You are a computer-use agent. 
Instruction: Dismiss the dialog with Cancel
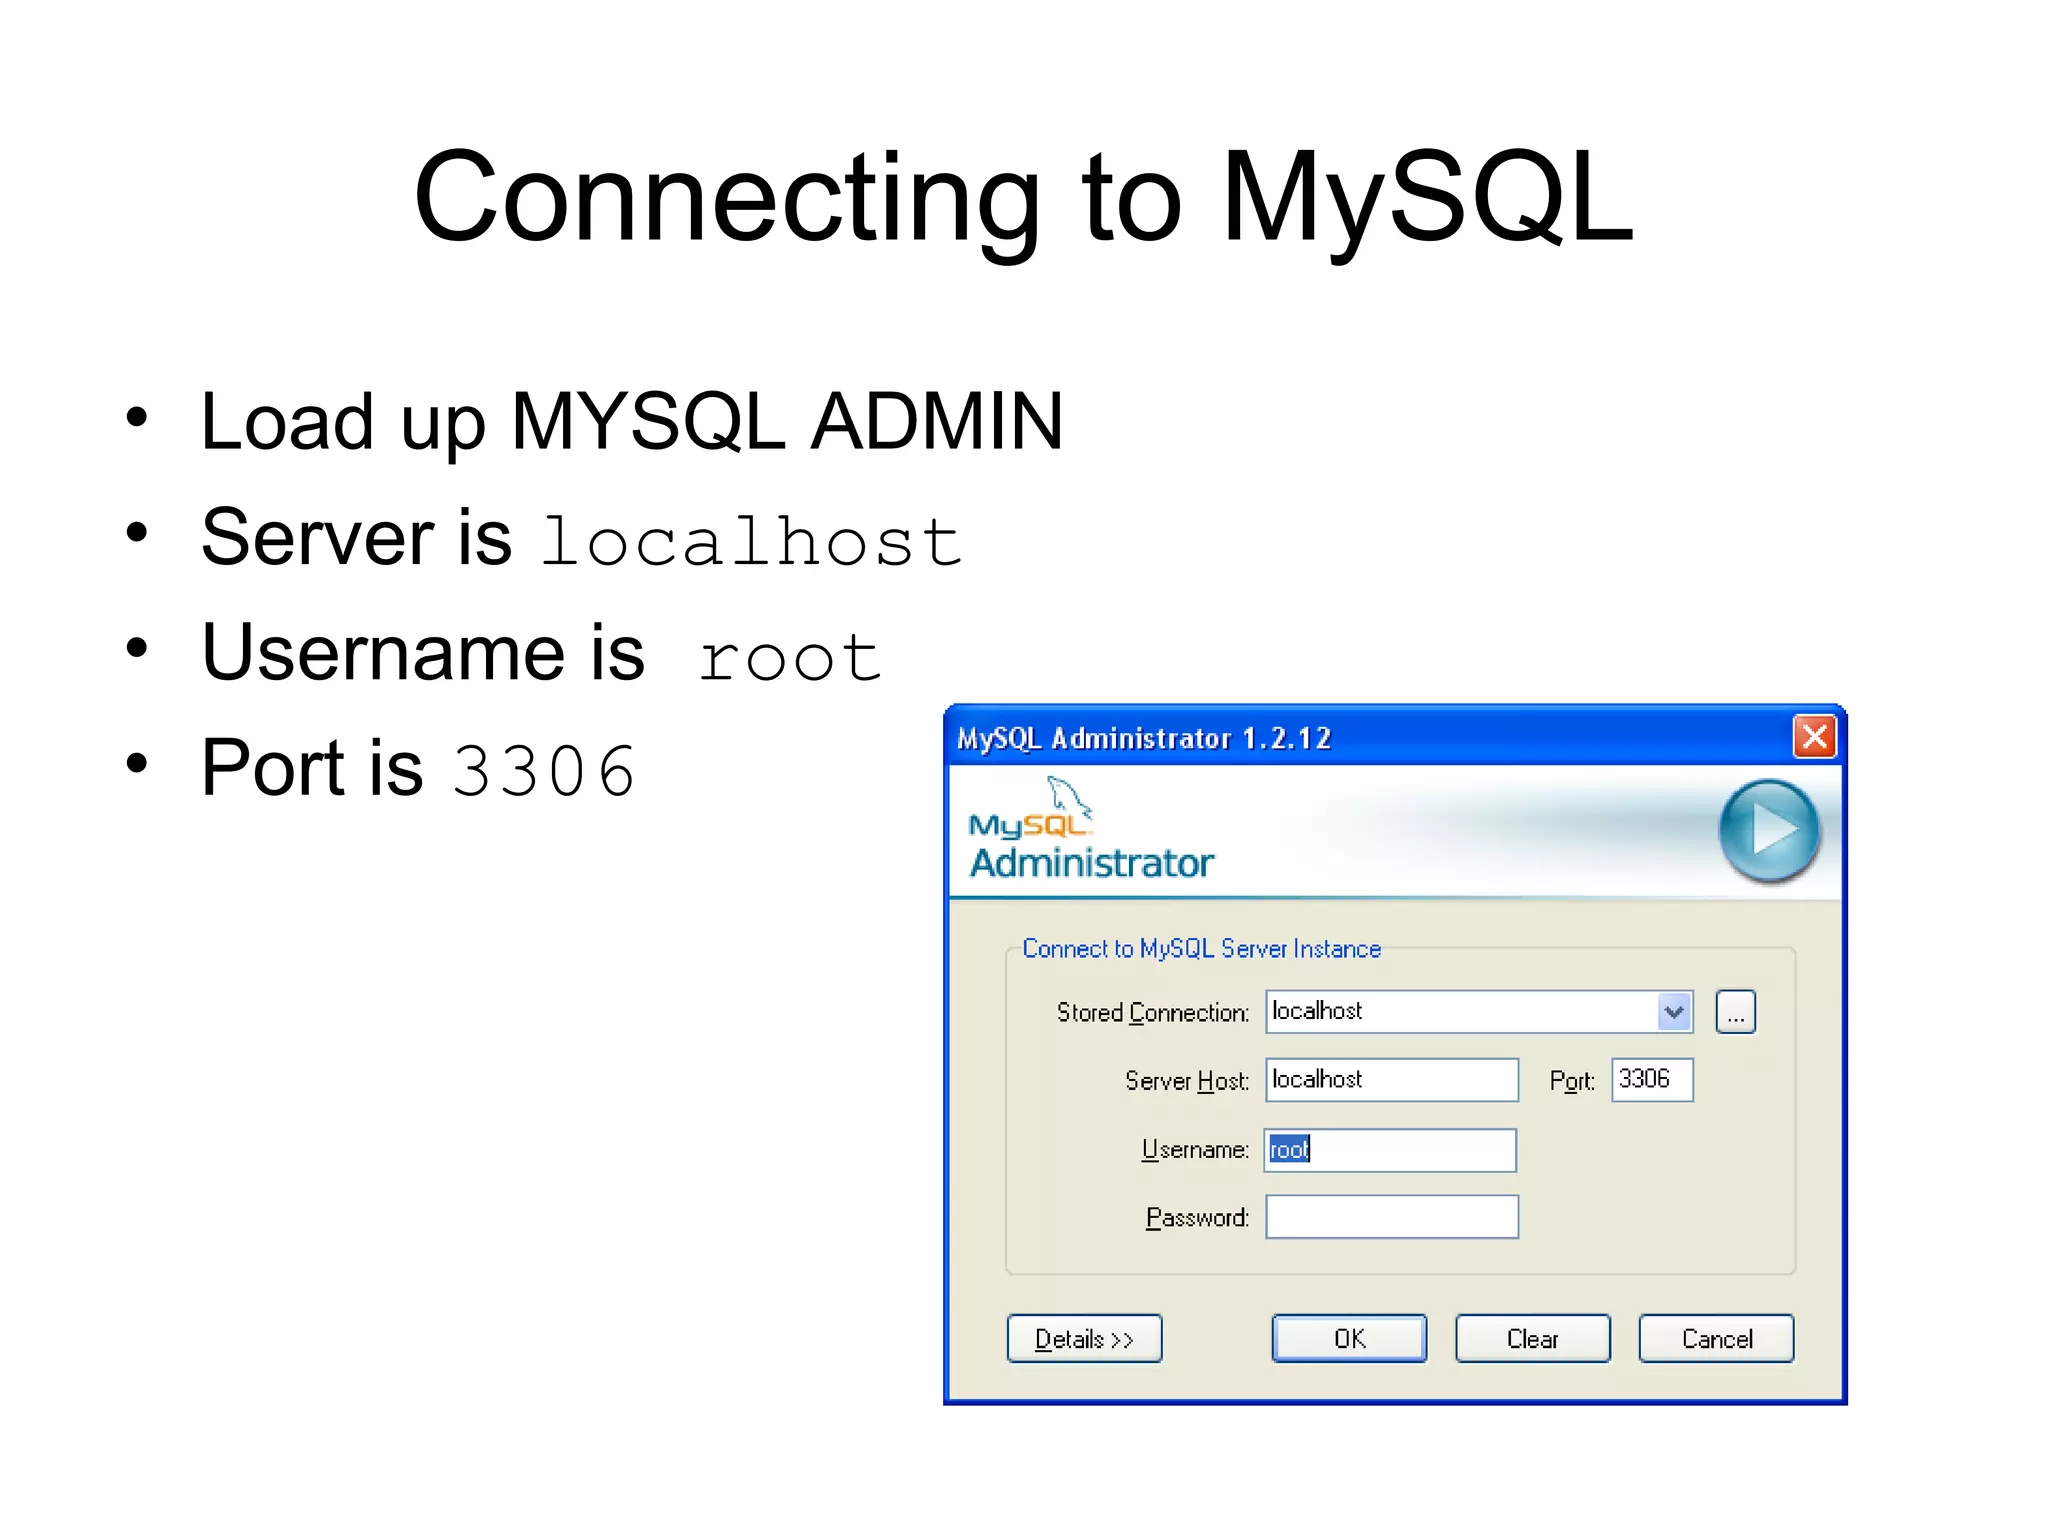tap(1716, 1339)
